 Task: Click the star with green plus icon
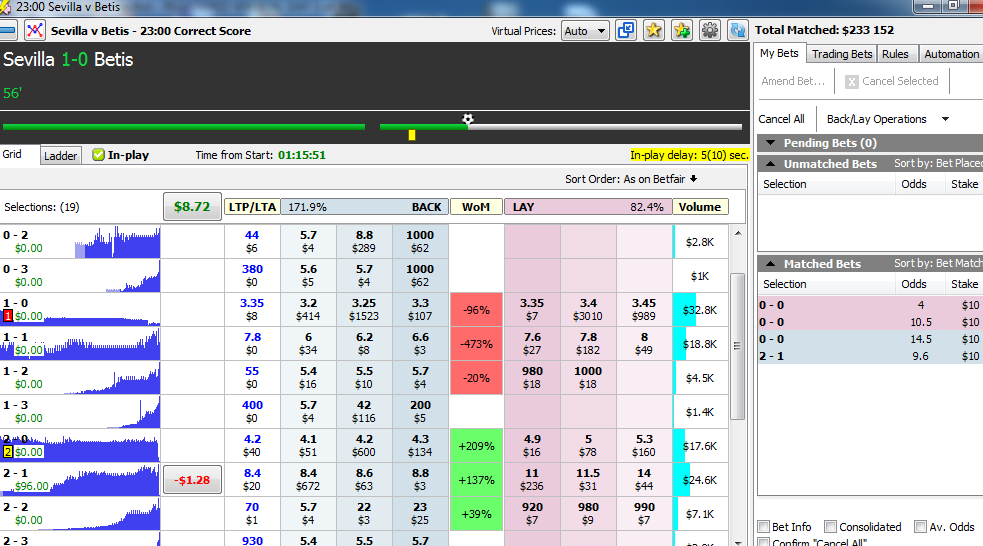tap(682, 30)
